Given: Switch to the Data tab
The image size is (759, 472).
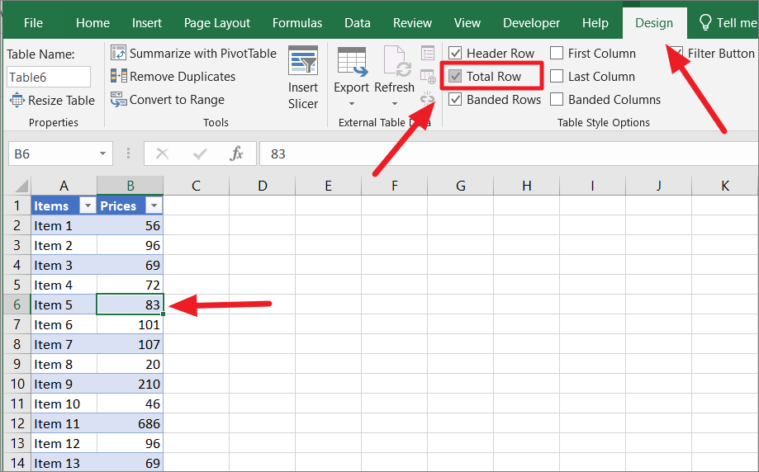Looking at the screenshot, I should tap(357, 23).
